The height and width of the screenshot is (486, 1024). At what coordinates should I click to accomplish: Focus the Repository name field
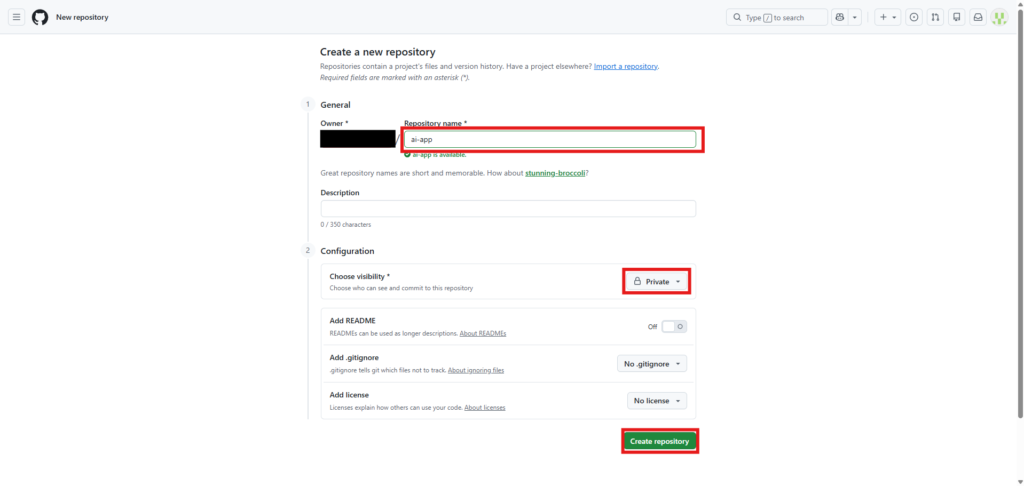[550, 139]
